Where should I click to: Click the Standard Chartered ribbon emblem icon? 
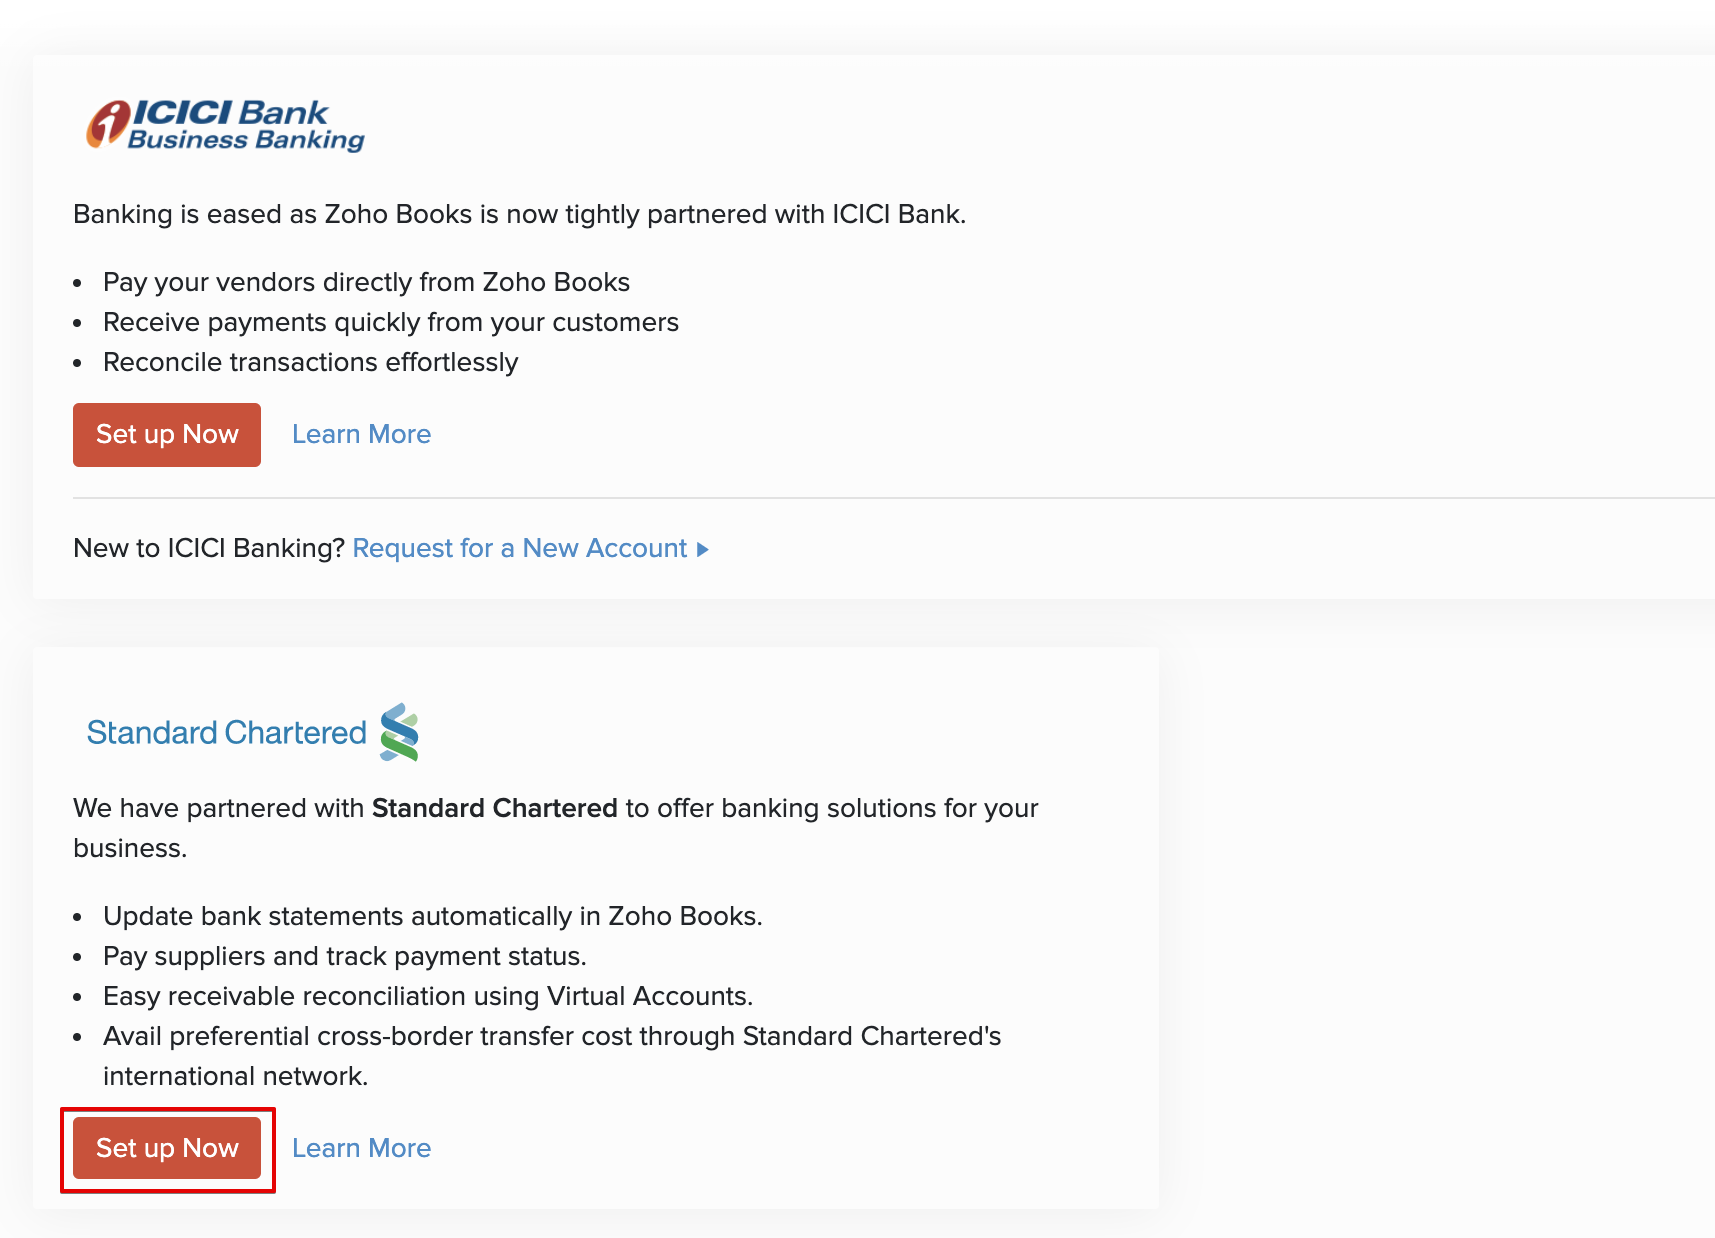click(399, 732)
